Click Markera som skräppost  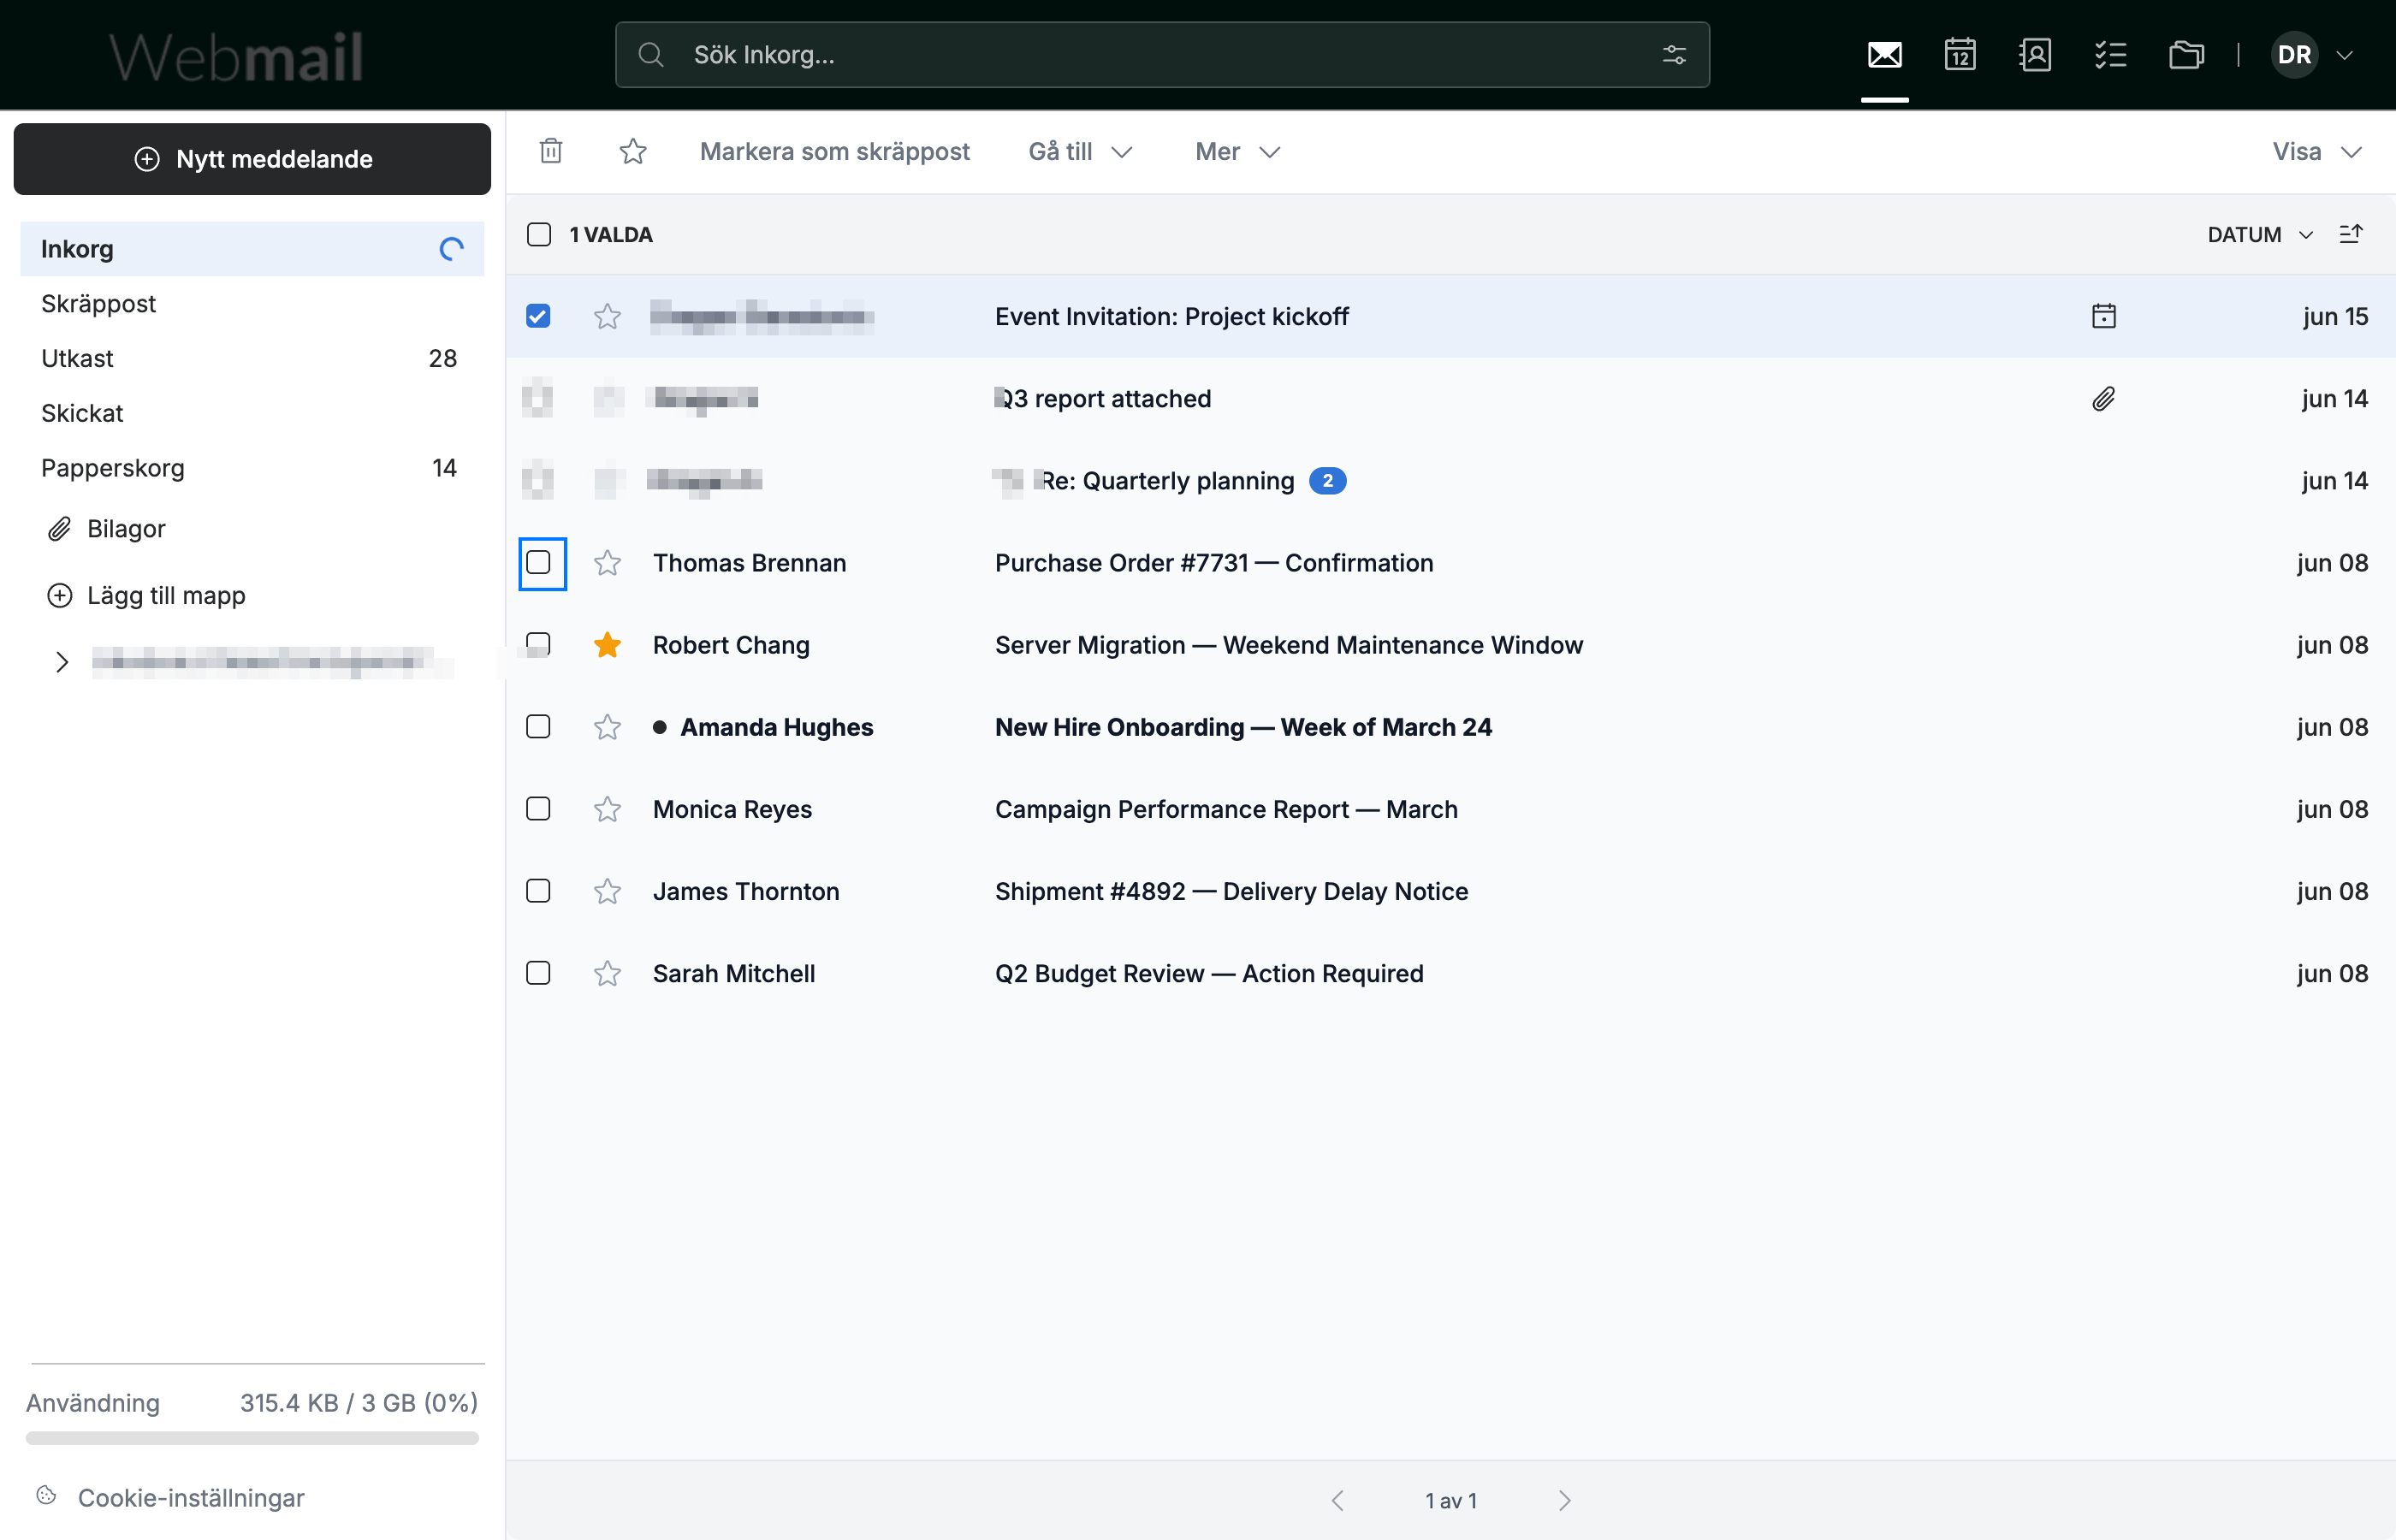[x=834, y=151]
